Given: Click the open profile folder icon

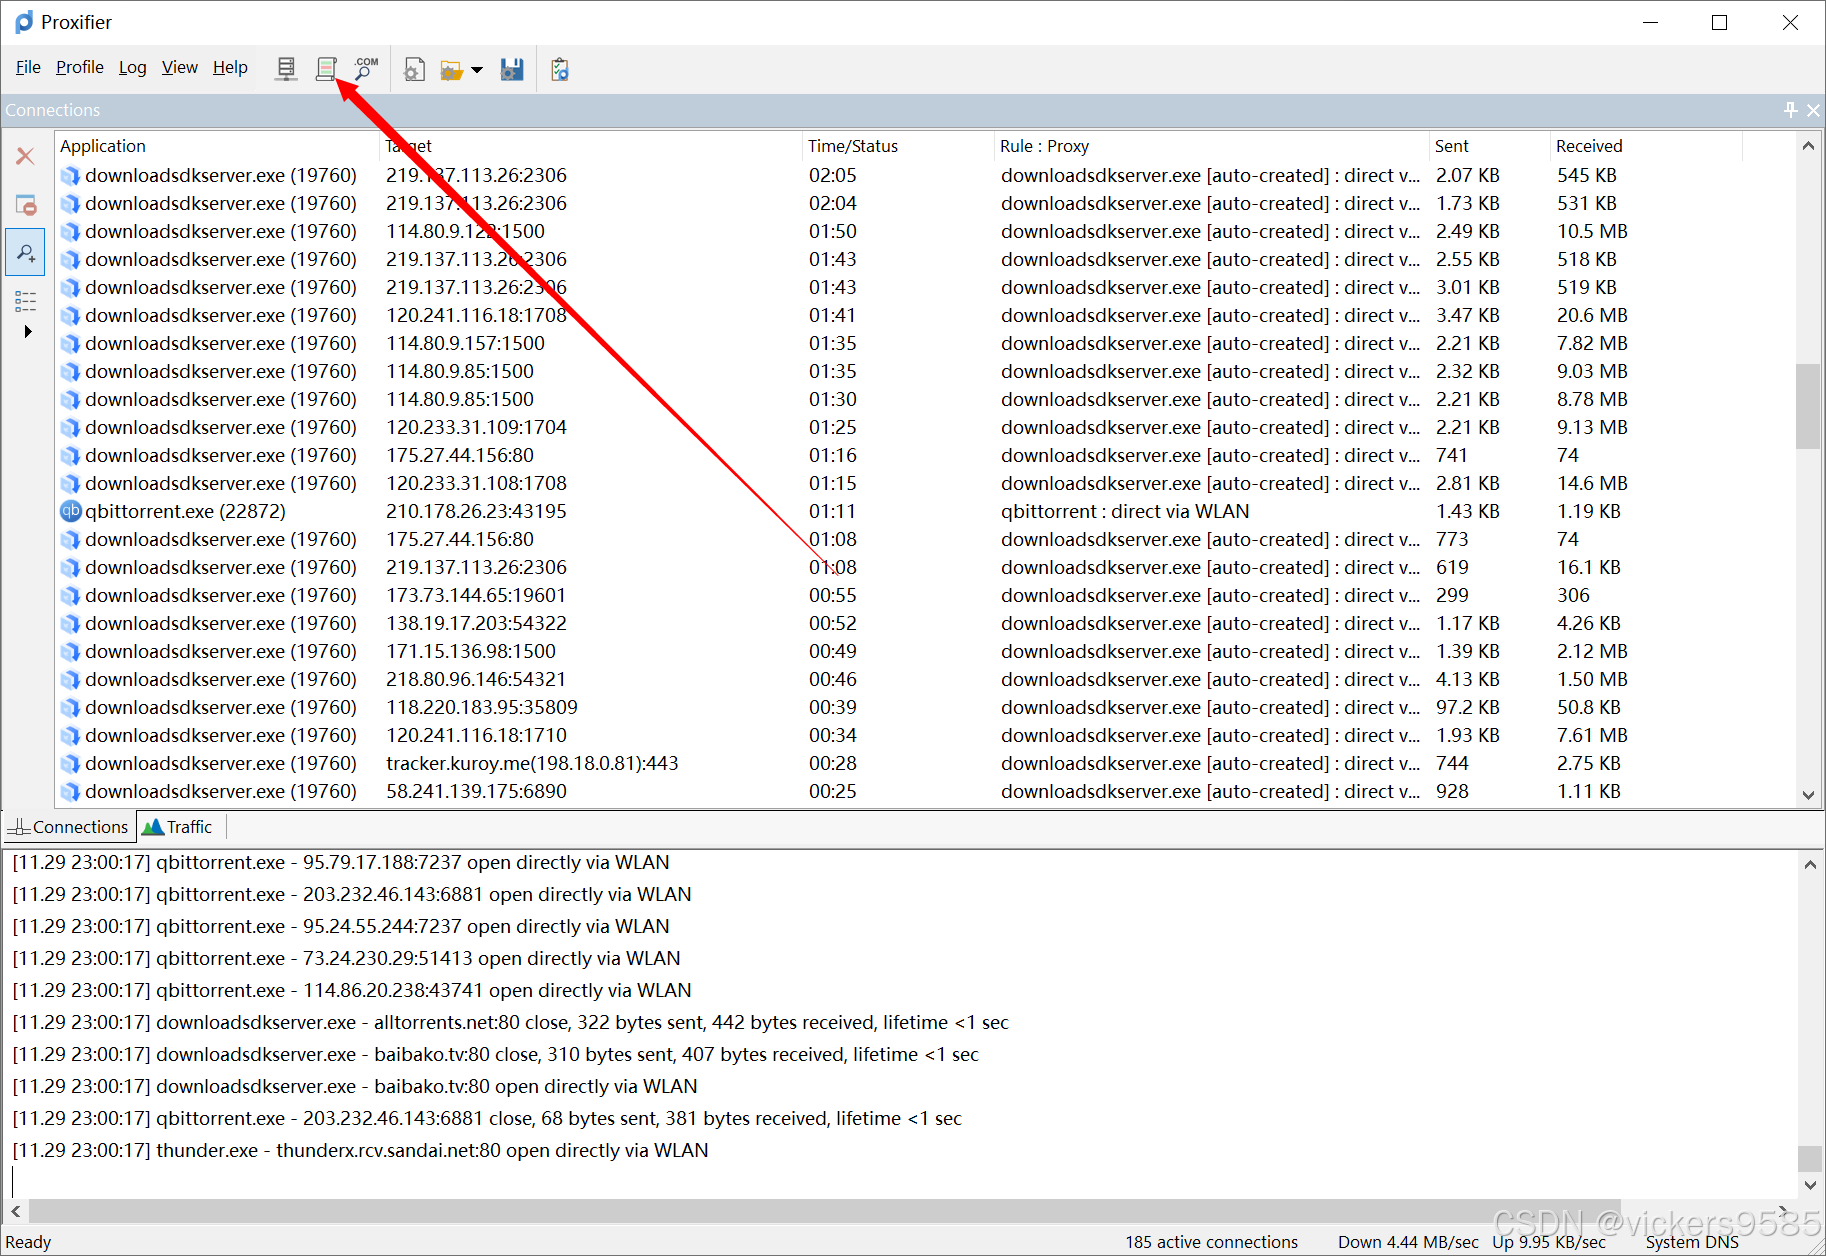Looking at the screenshot, I should point(452,70).
